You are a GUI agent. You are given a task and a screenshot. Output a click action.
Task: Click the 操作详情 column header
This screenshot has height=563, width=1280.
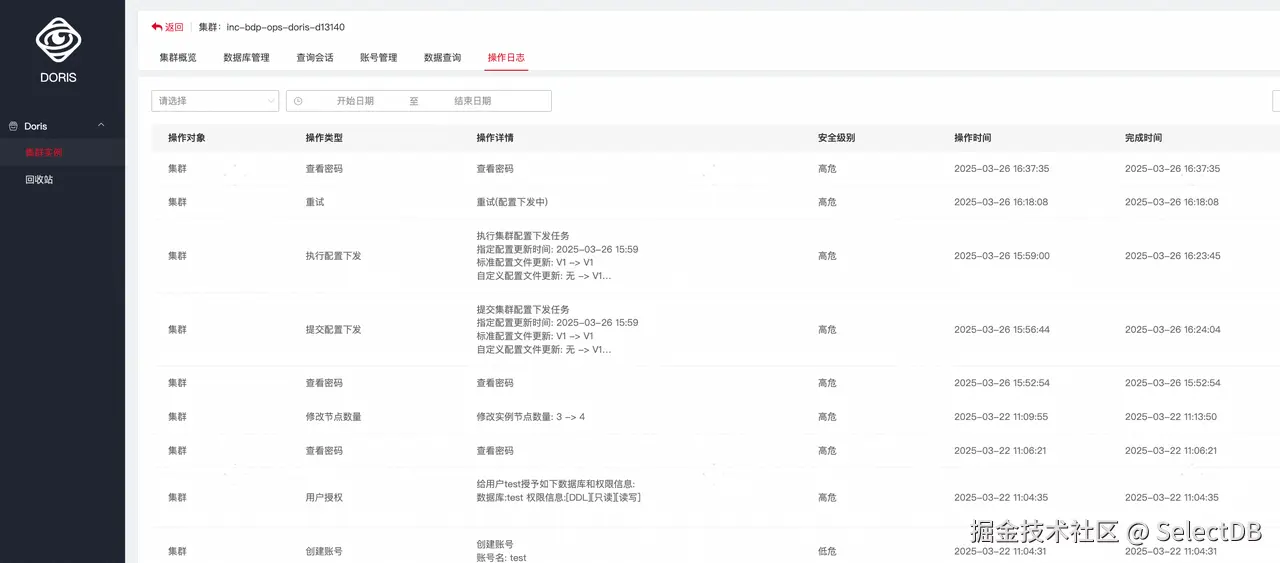(x=495, y=138)
